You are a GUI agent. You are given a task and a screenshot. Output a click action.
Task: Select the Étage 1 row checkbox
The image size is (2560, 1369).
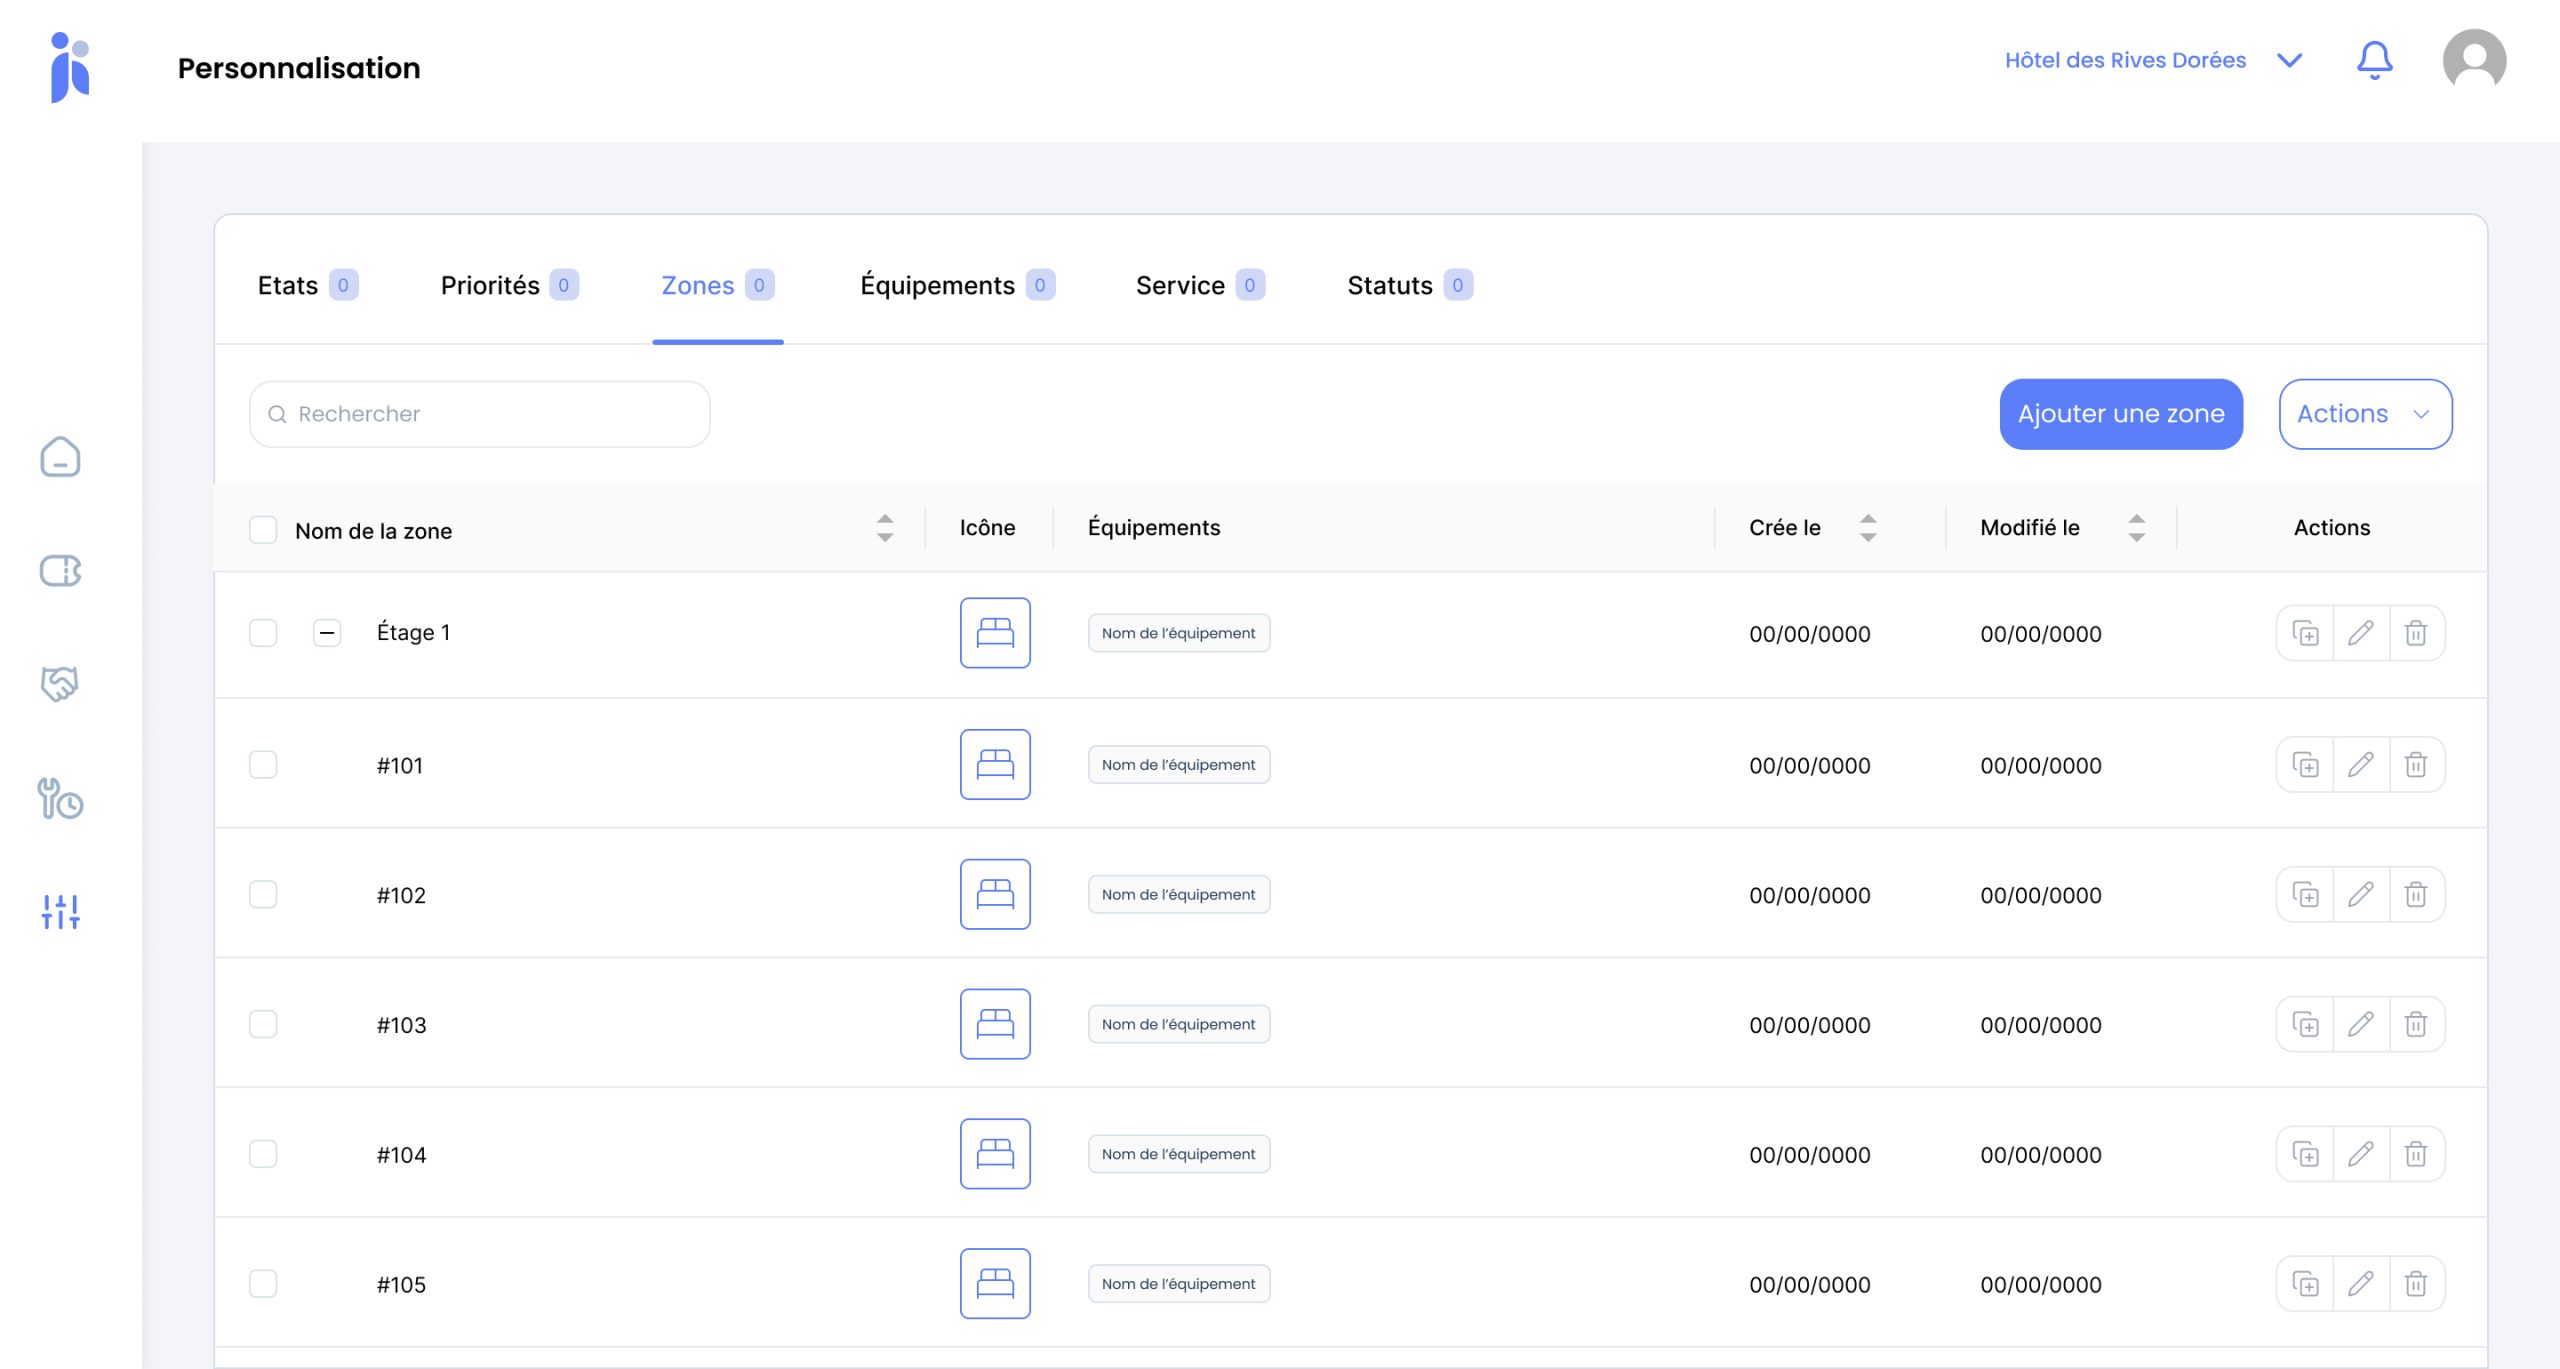point(263,633)
